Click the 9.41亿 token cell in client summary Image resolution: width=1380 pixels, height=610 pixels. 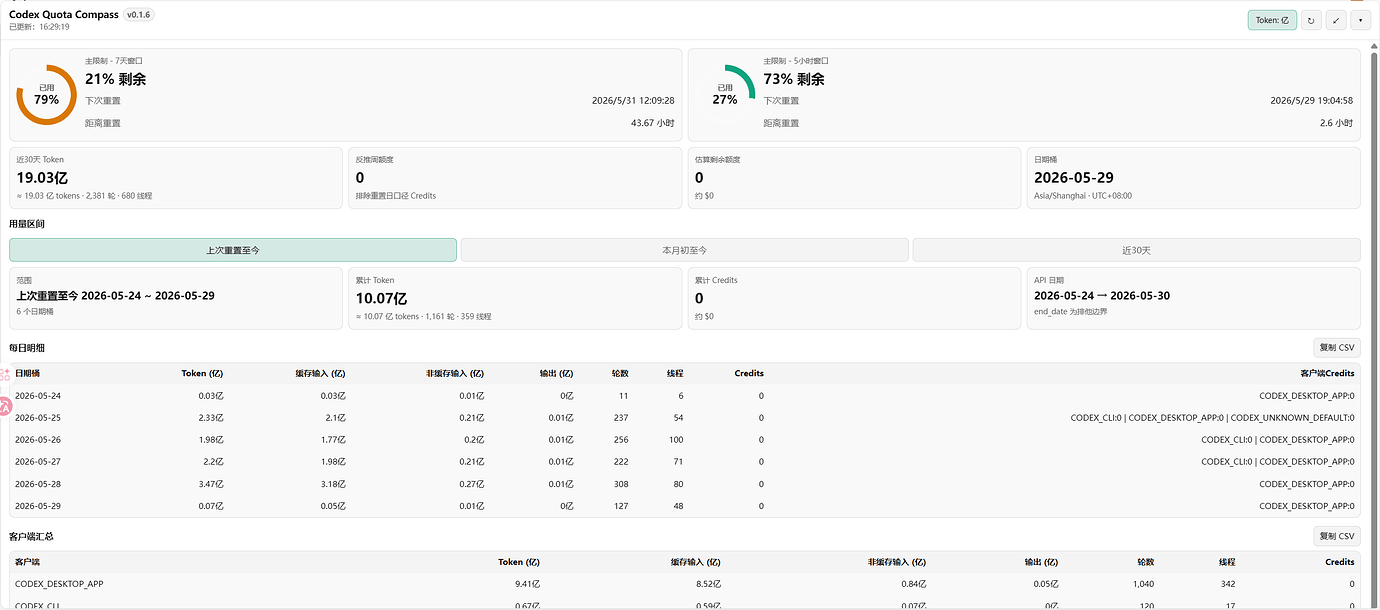[x=527, y=584]
